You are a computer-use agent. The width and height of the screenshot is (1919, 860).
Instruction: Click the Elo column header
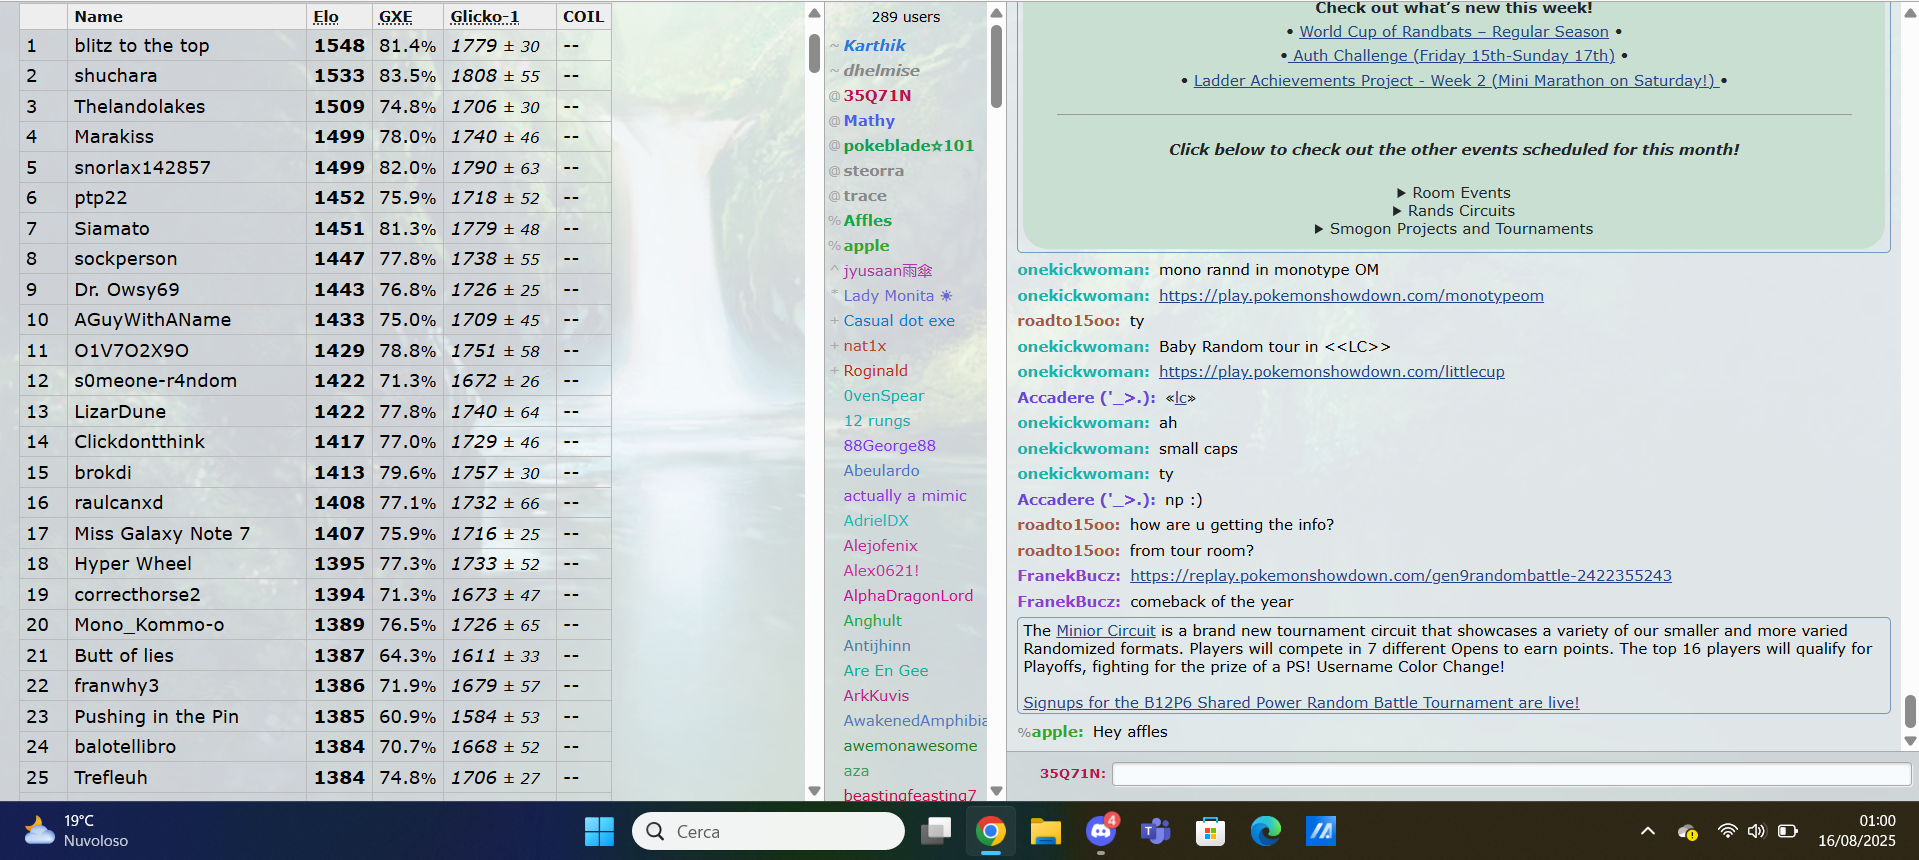[x=326, y=17]
